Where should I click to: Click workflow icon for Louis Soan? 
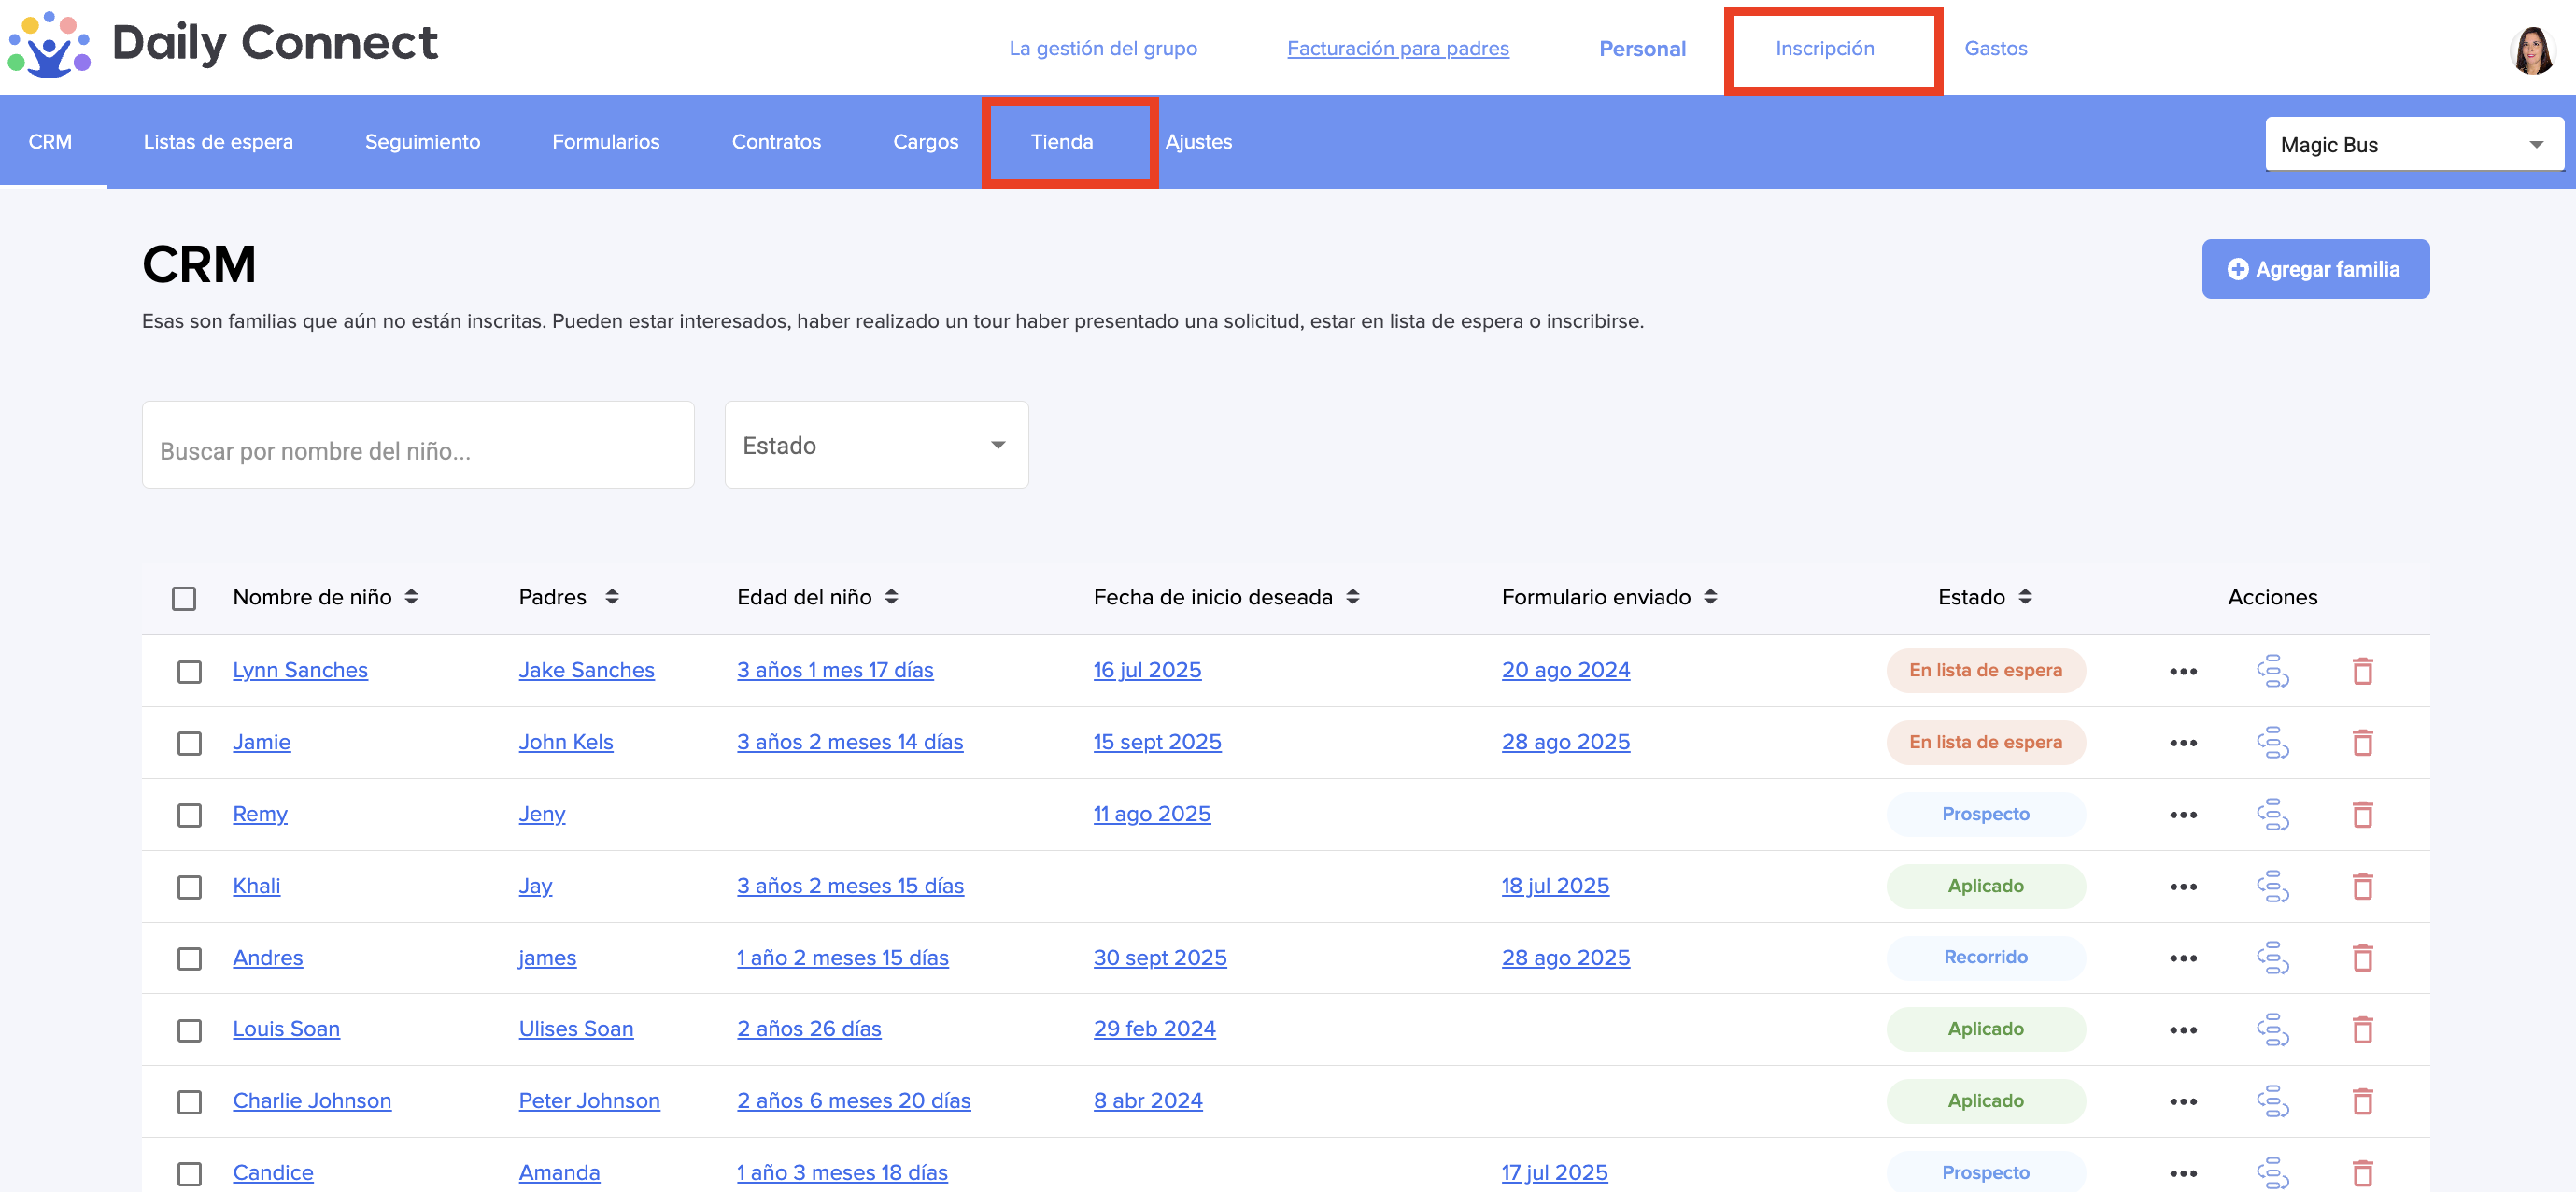(2272, 1029)
